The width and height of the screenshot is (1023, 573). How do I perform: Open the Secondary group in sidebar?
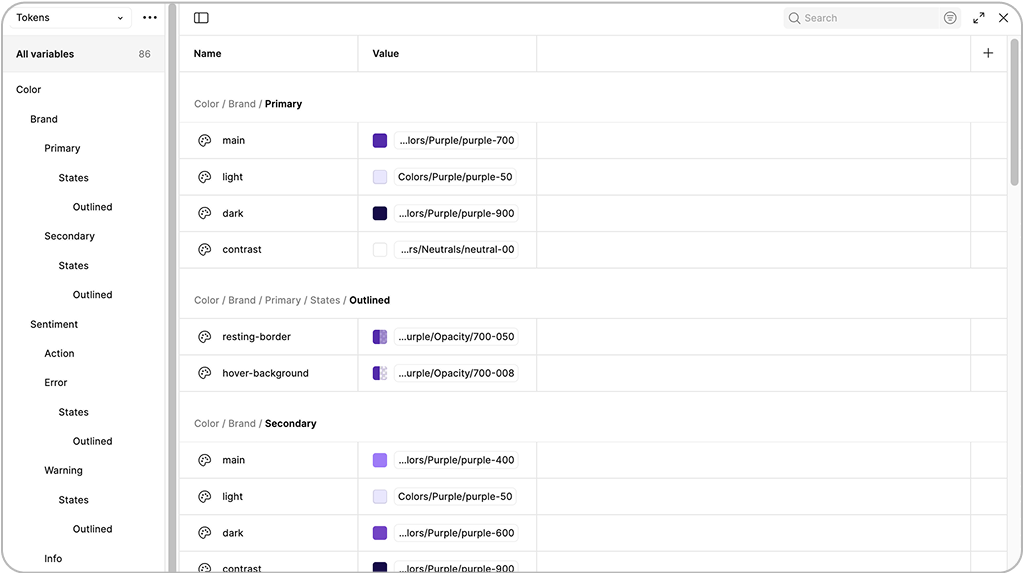(x=69, y=236)
